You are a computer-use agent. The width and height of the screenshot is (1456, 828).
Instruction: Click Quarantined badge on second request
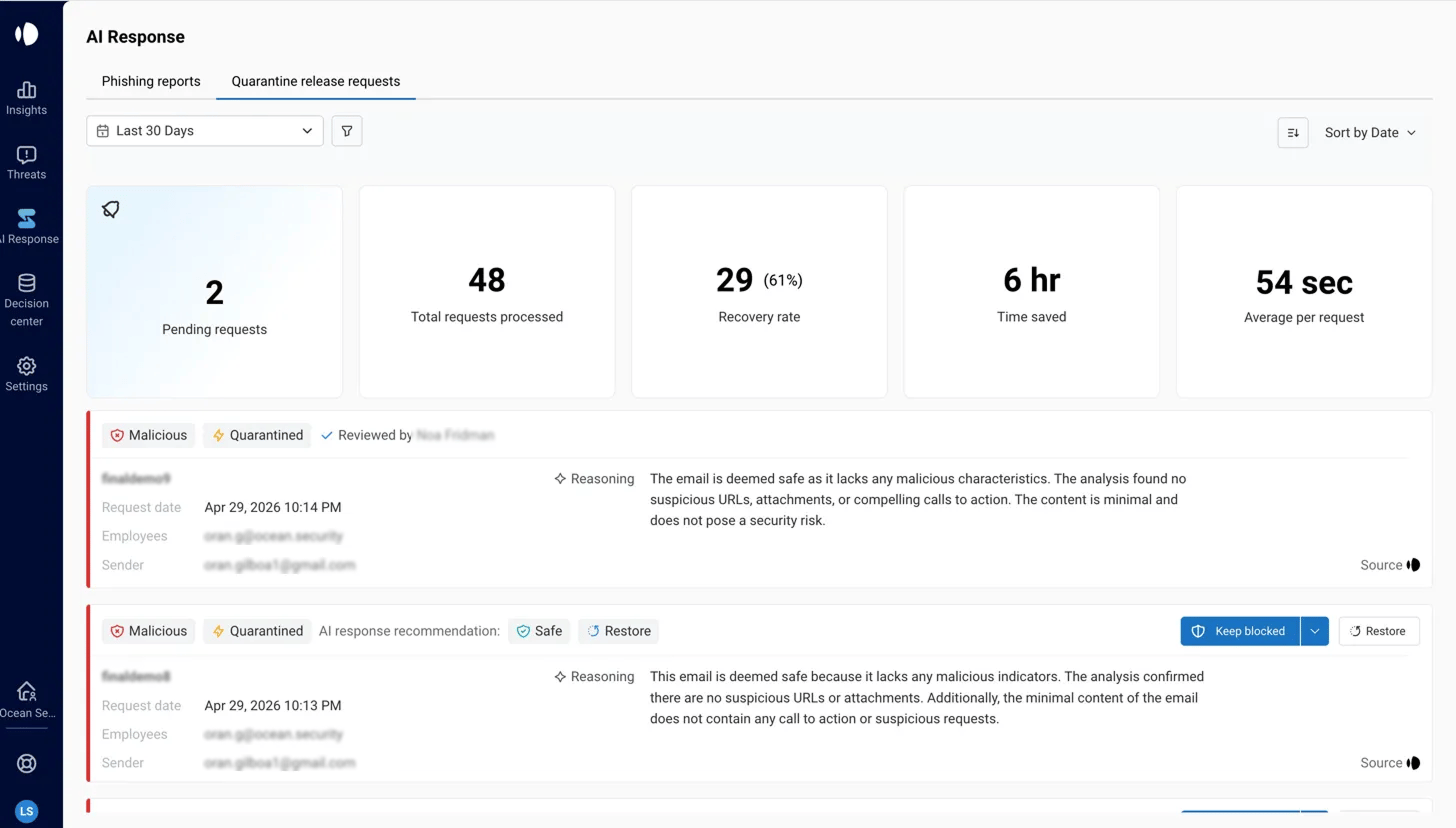click(x=257, y=631)
